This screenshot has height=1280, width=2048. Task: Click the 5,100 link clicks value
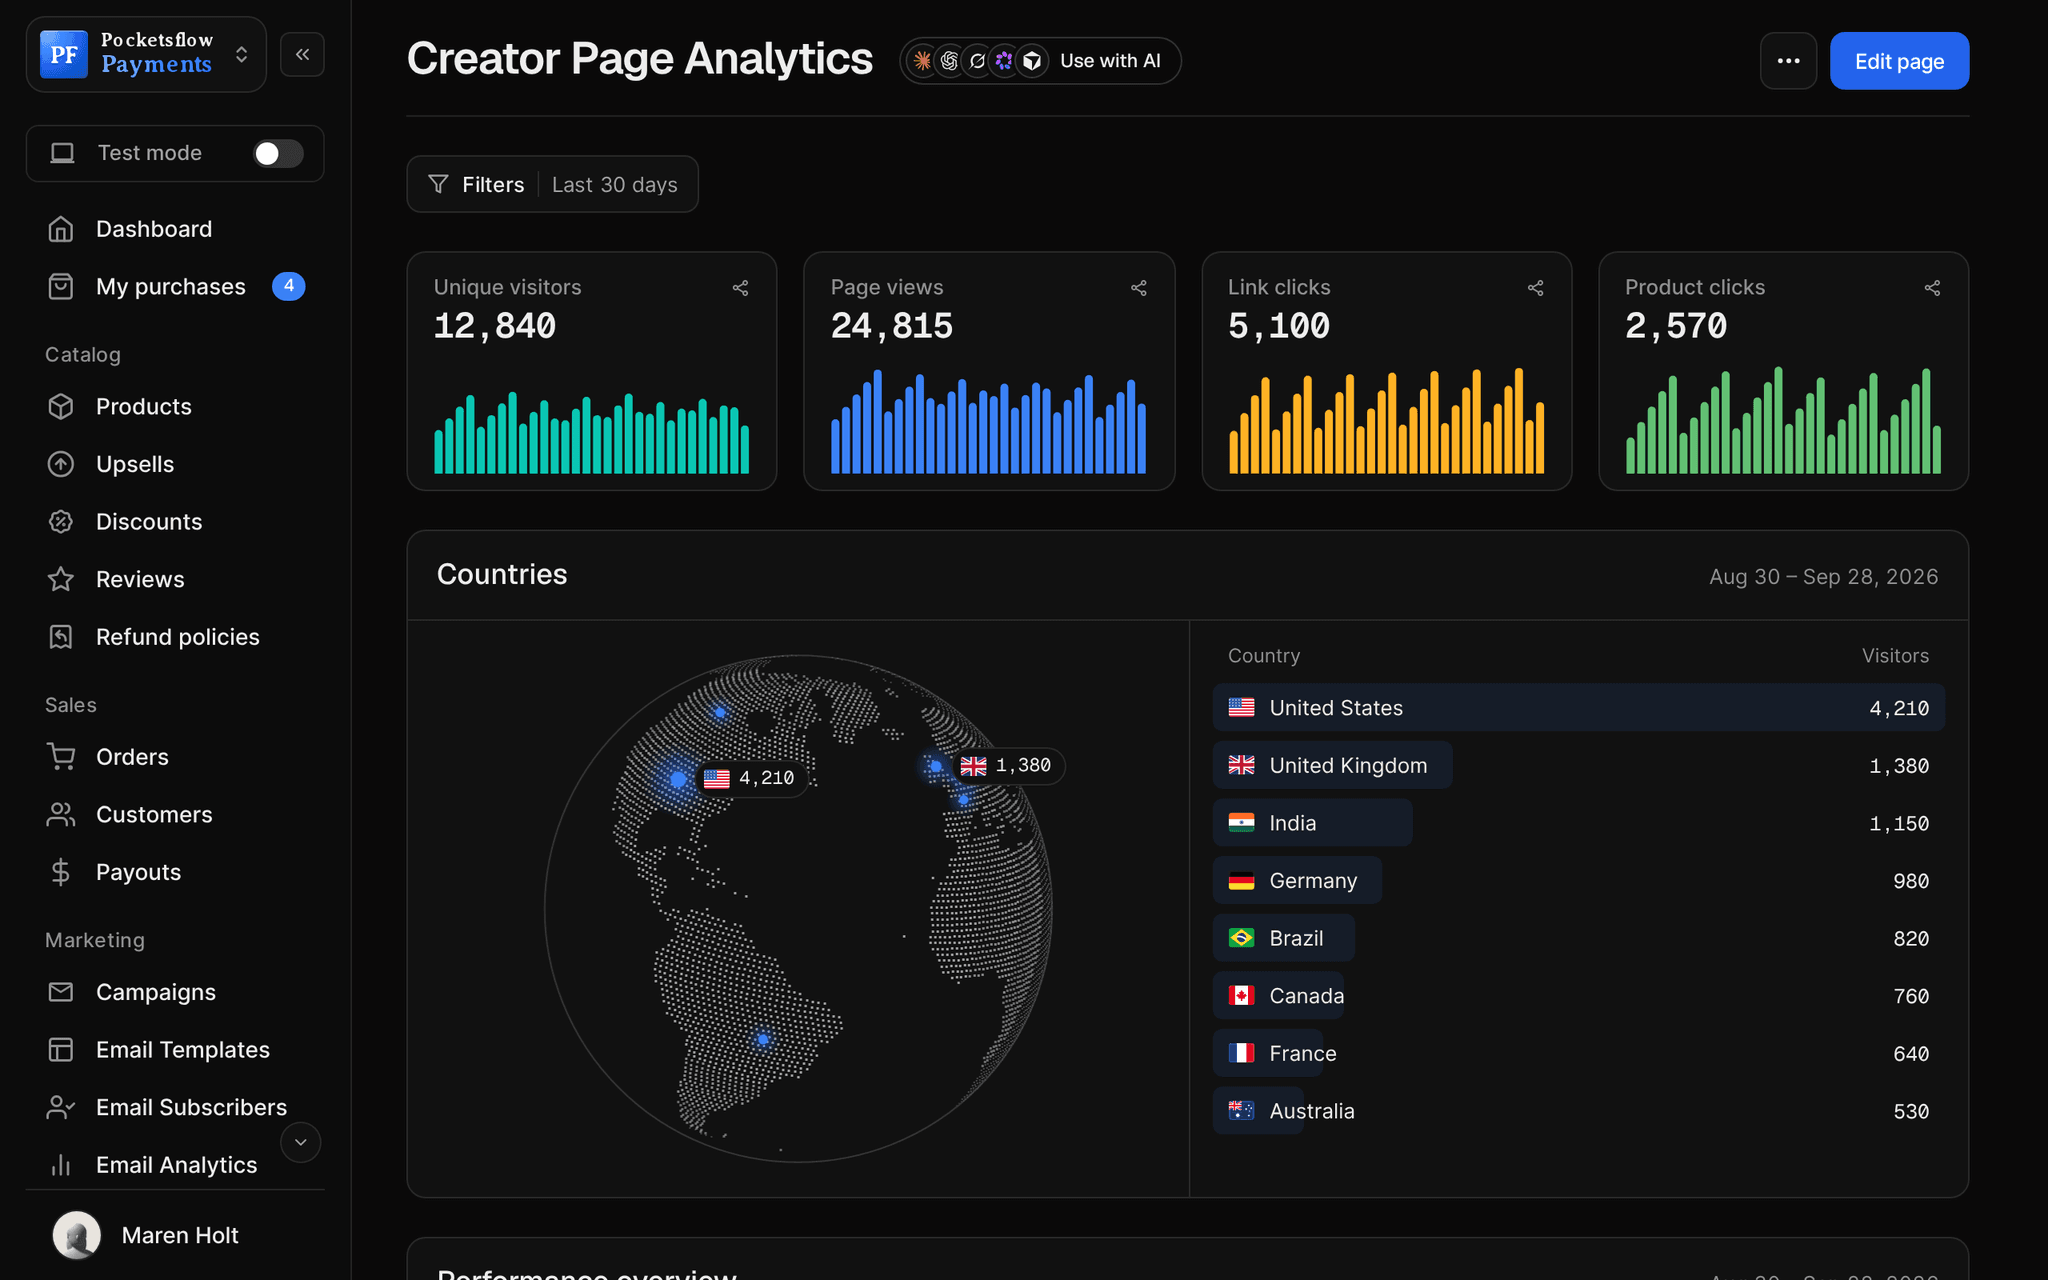point(1279,326)
